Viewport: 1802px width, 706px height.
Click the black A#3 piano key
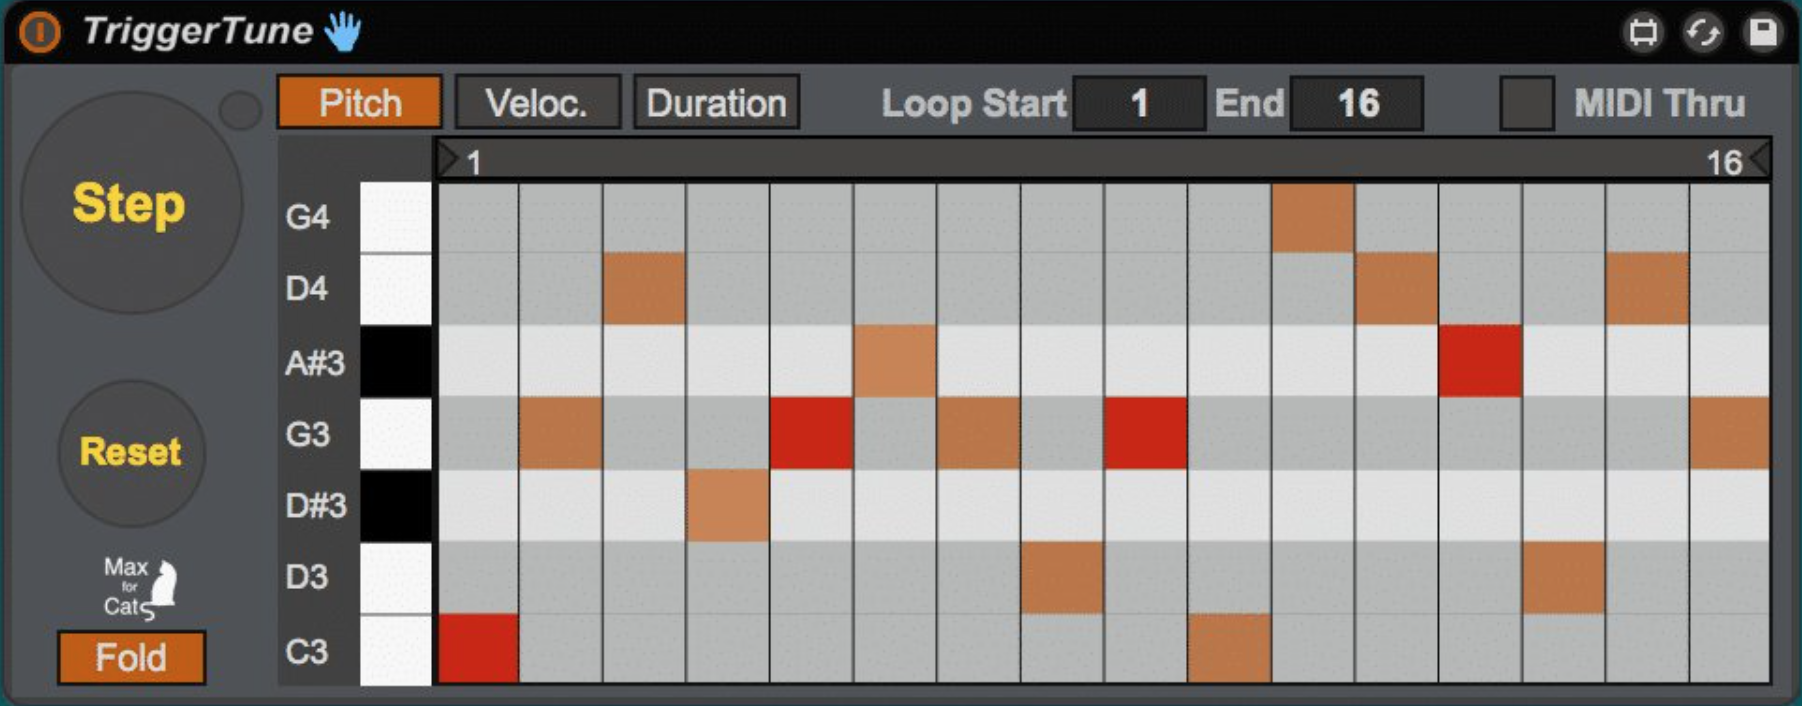pos(396,361)
